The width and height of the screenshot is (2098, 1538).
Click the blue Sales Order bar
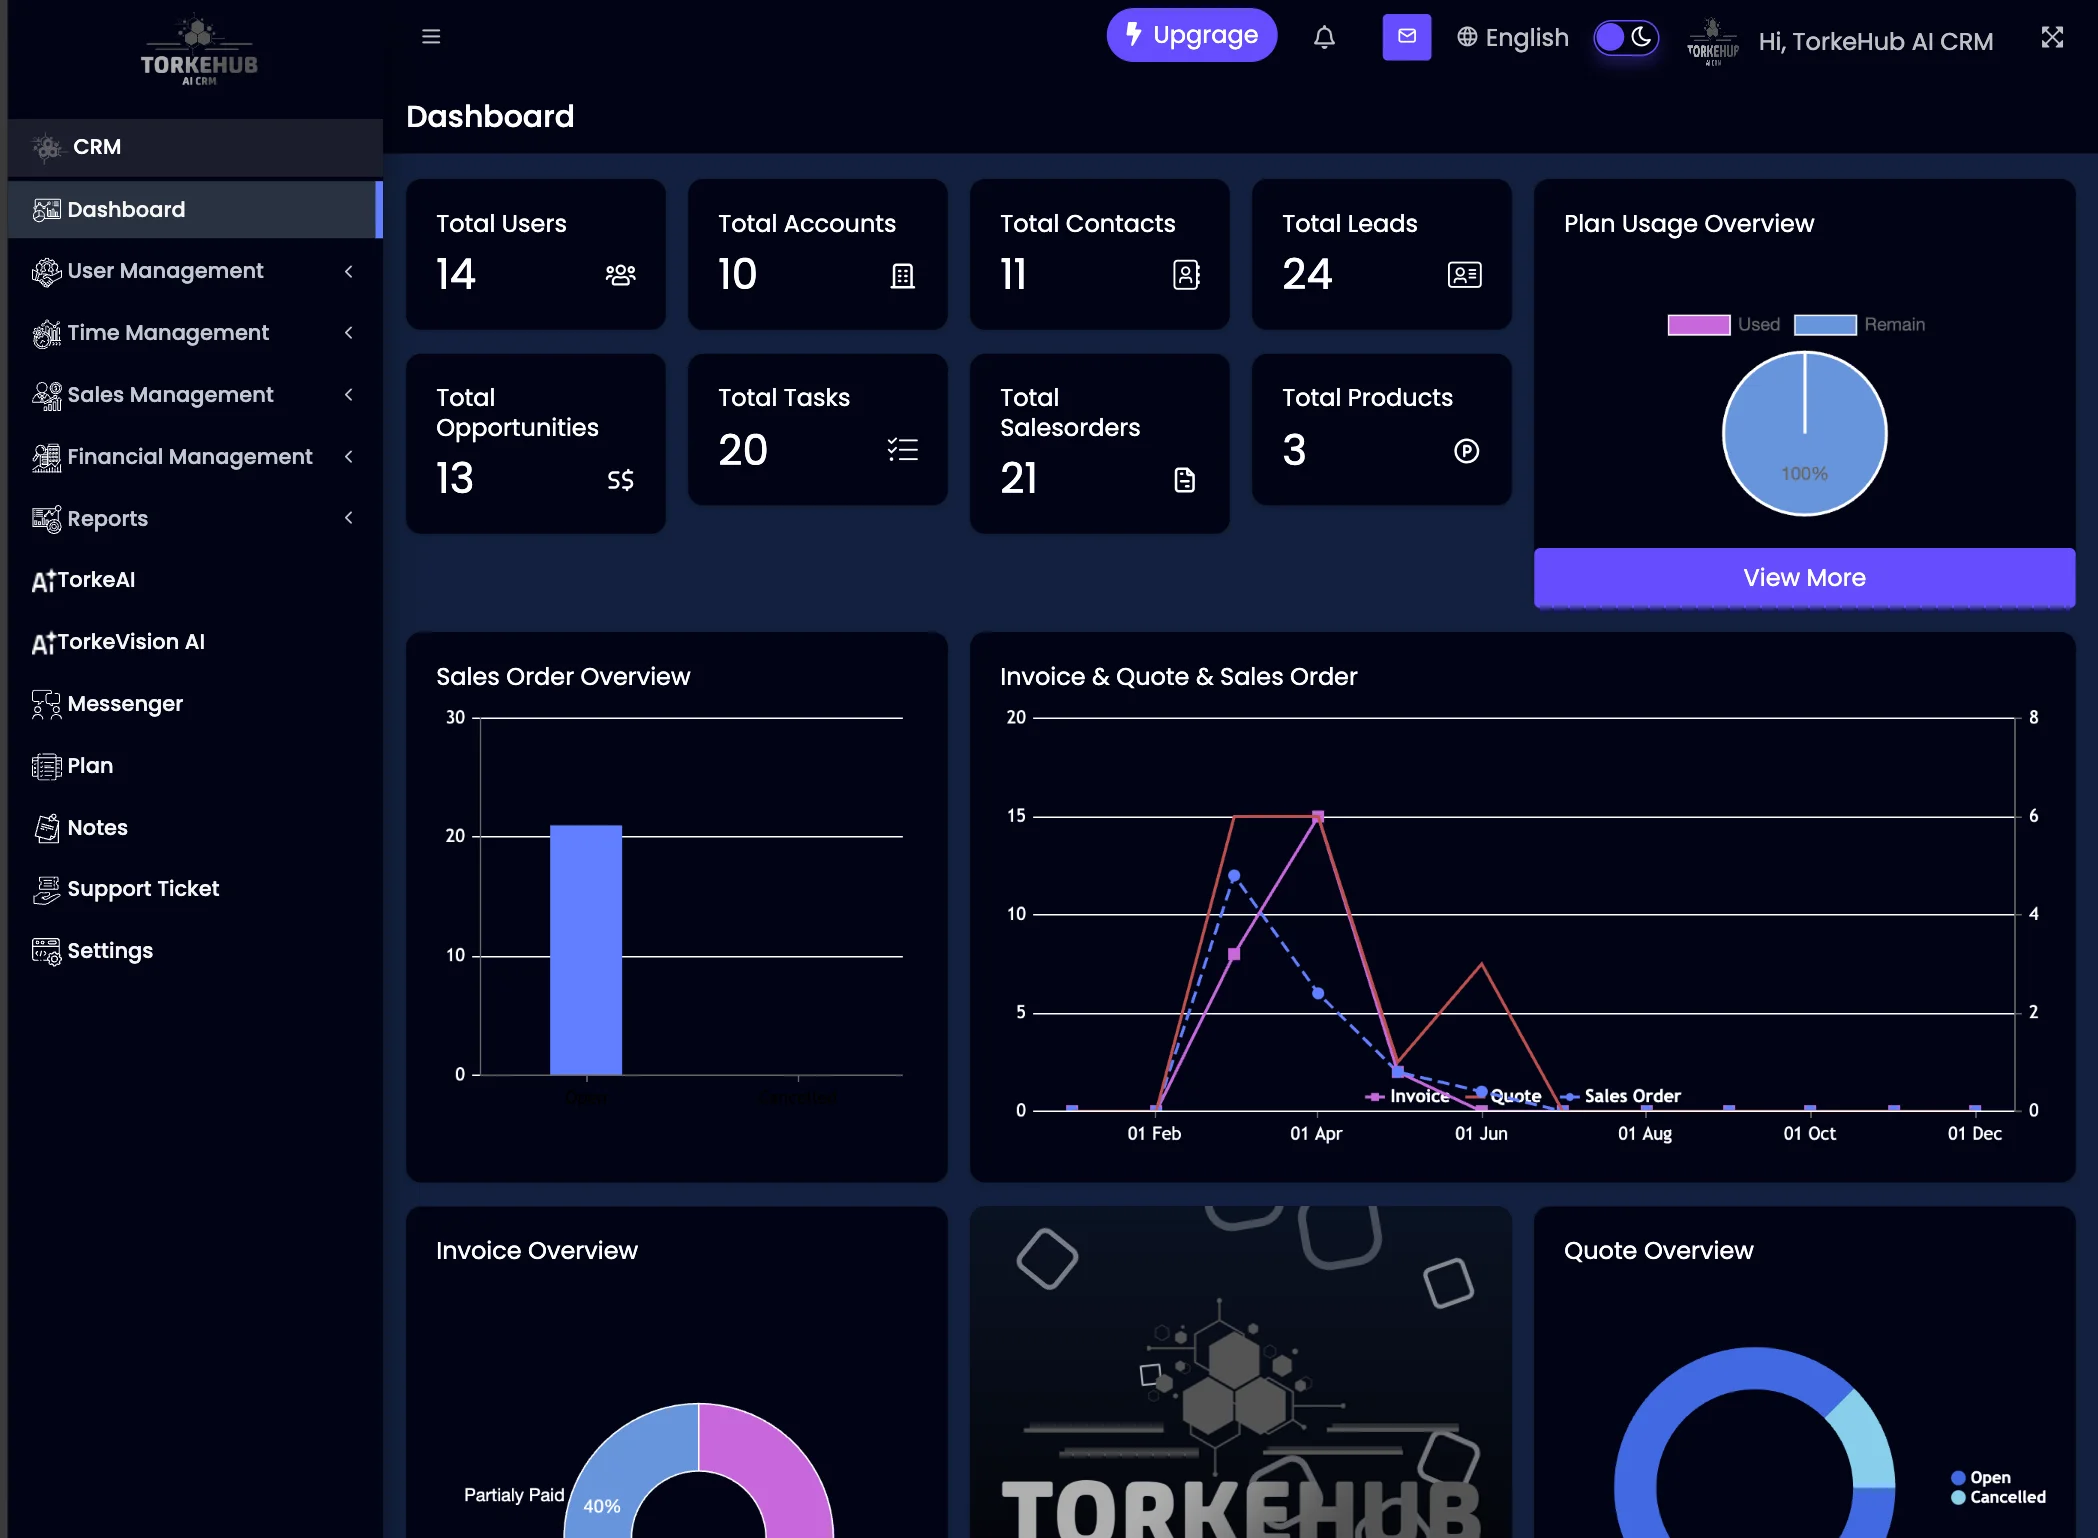pyautogui.click(x=586, y=950)
